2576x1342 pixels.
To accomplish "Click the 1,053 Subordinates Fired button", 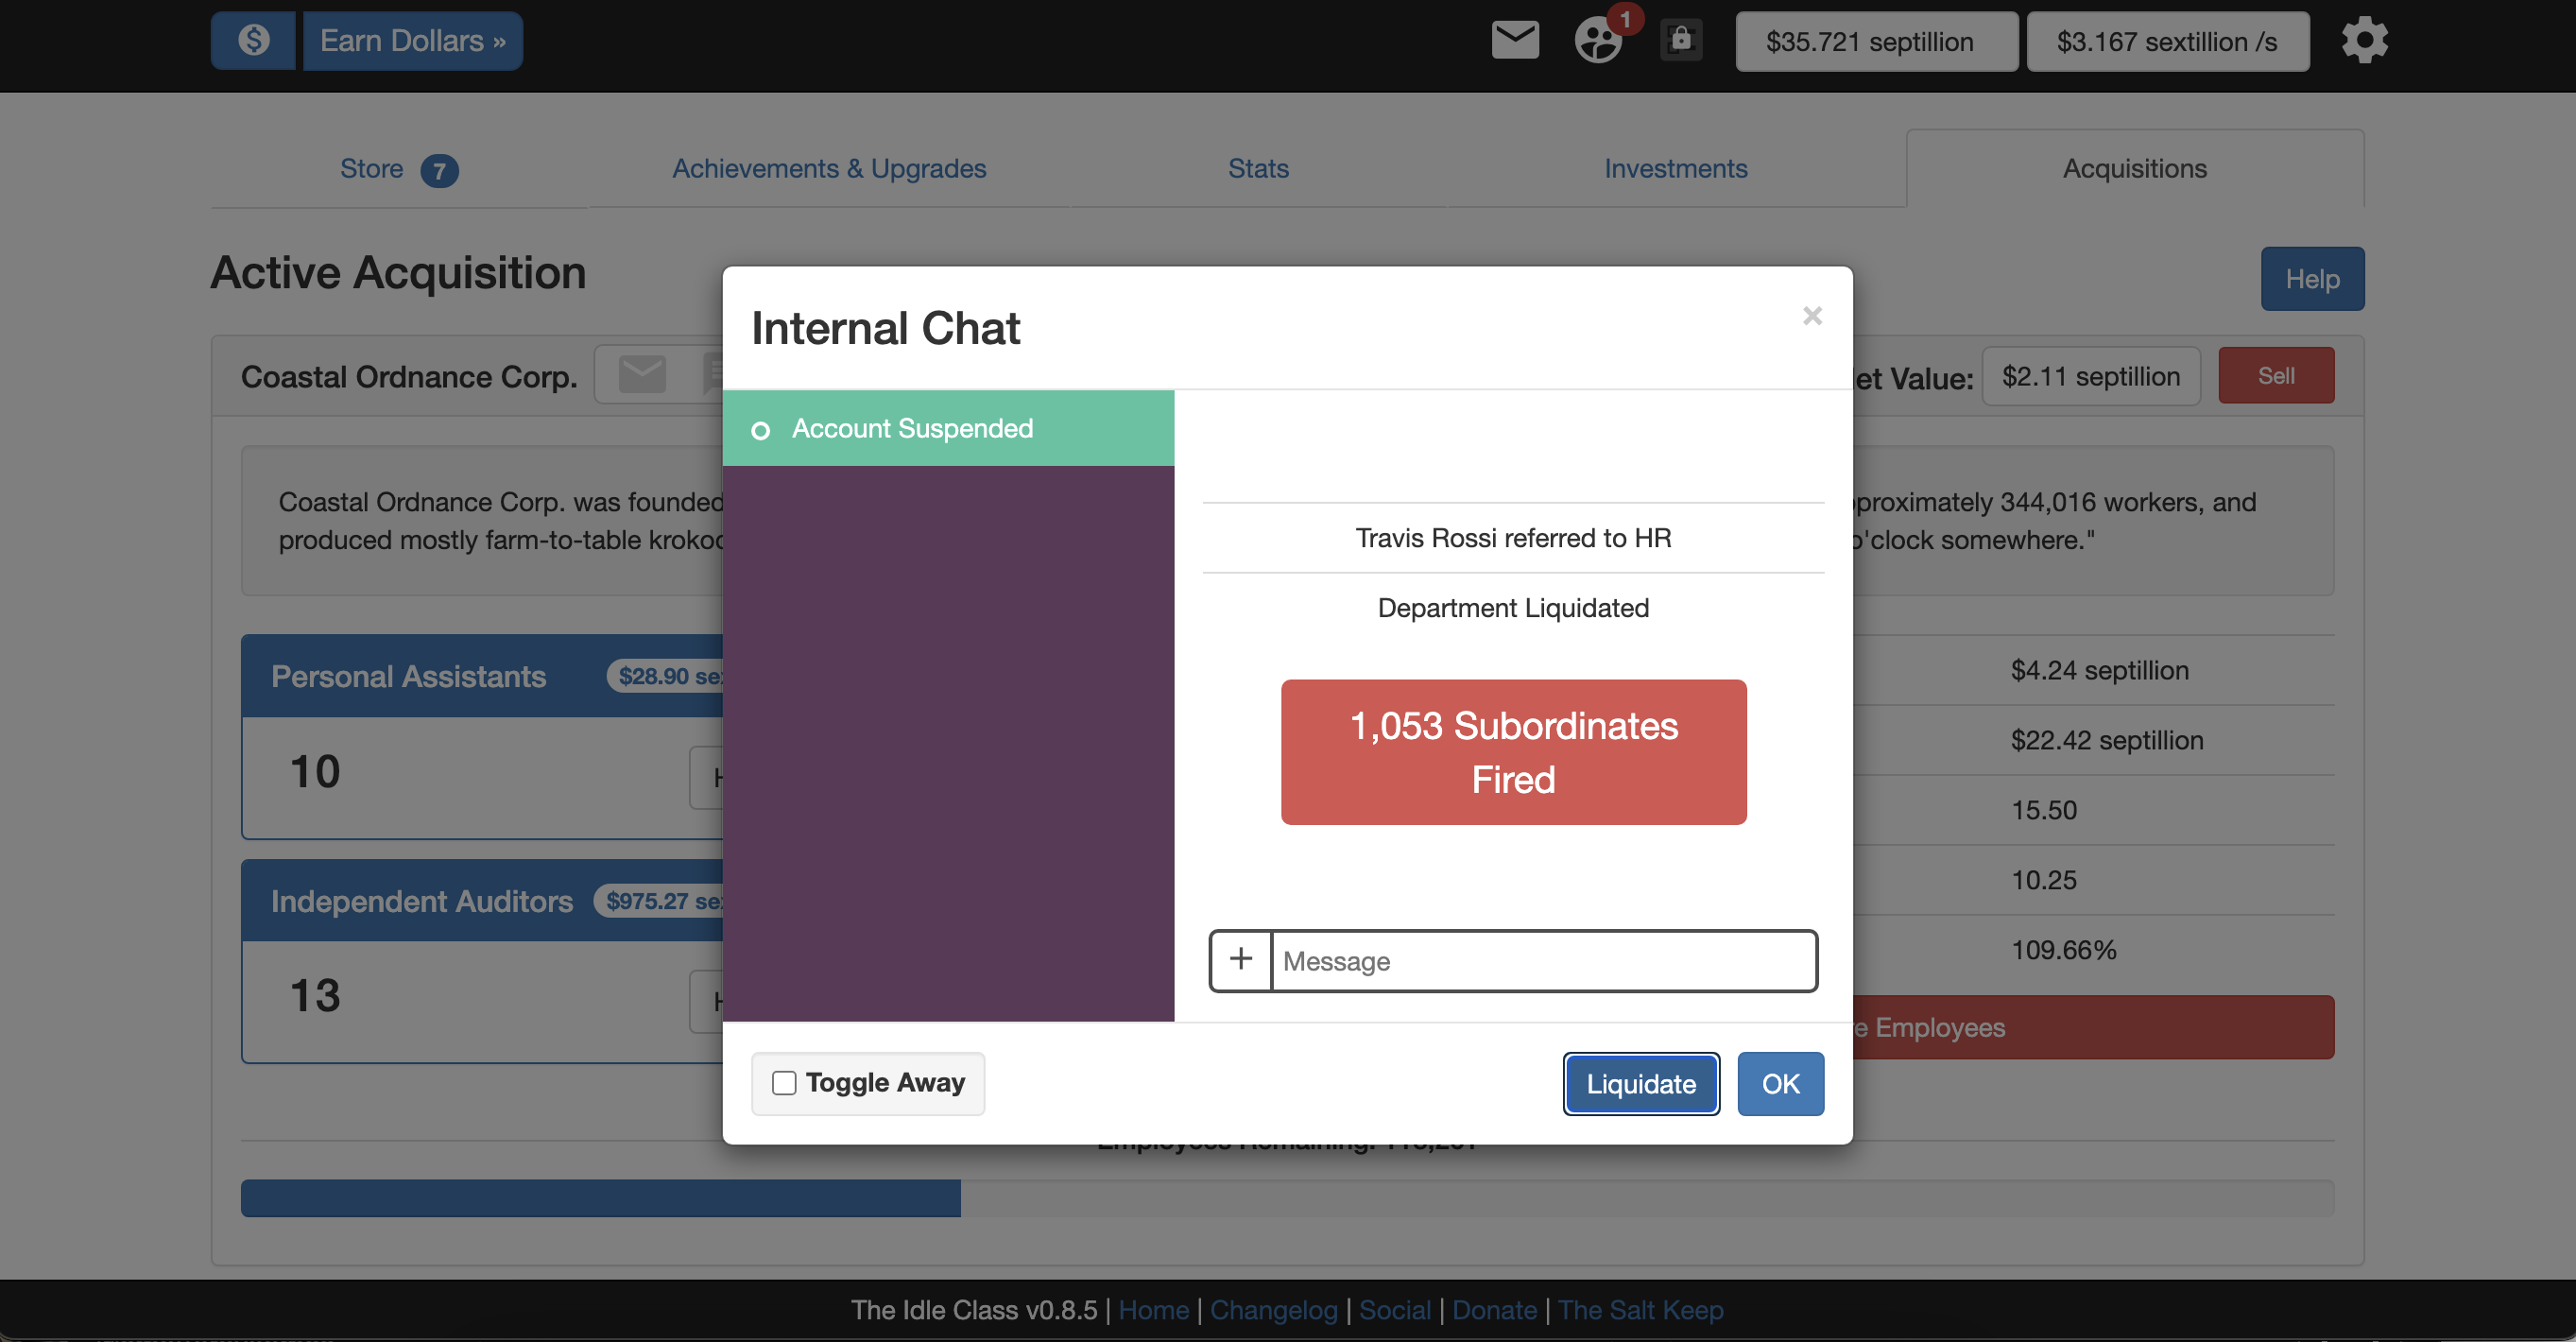I will click(1513, 752).
